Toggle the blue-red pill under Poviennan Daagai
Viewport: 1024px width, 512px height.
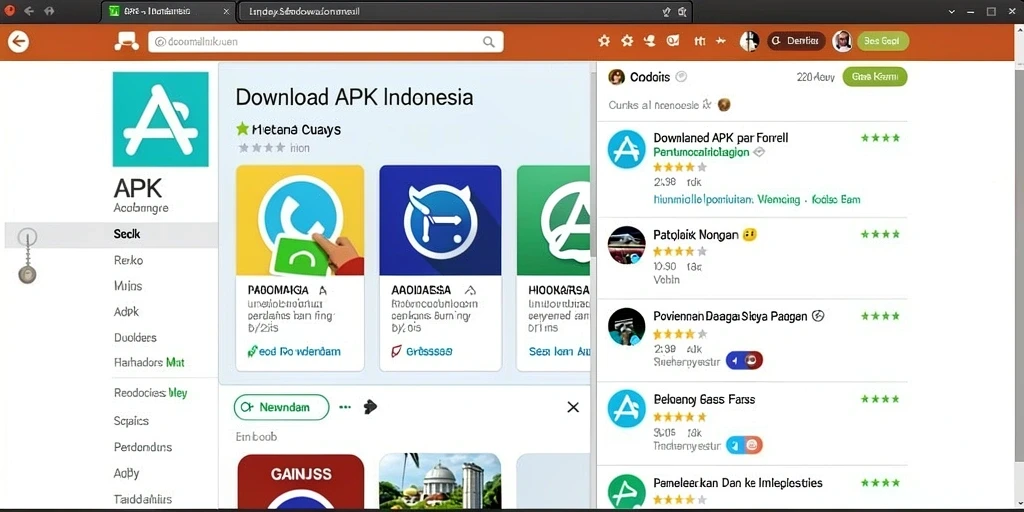pos(744,360)
